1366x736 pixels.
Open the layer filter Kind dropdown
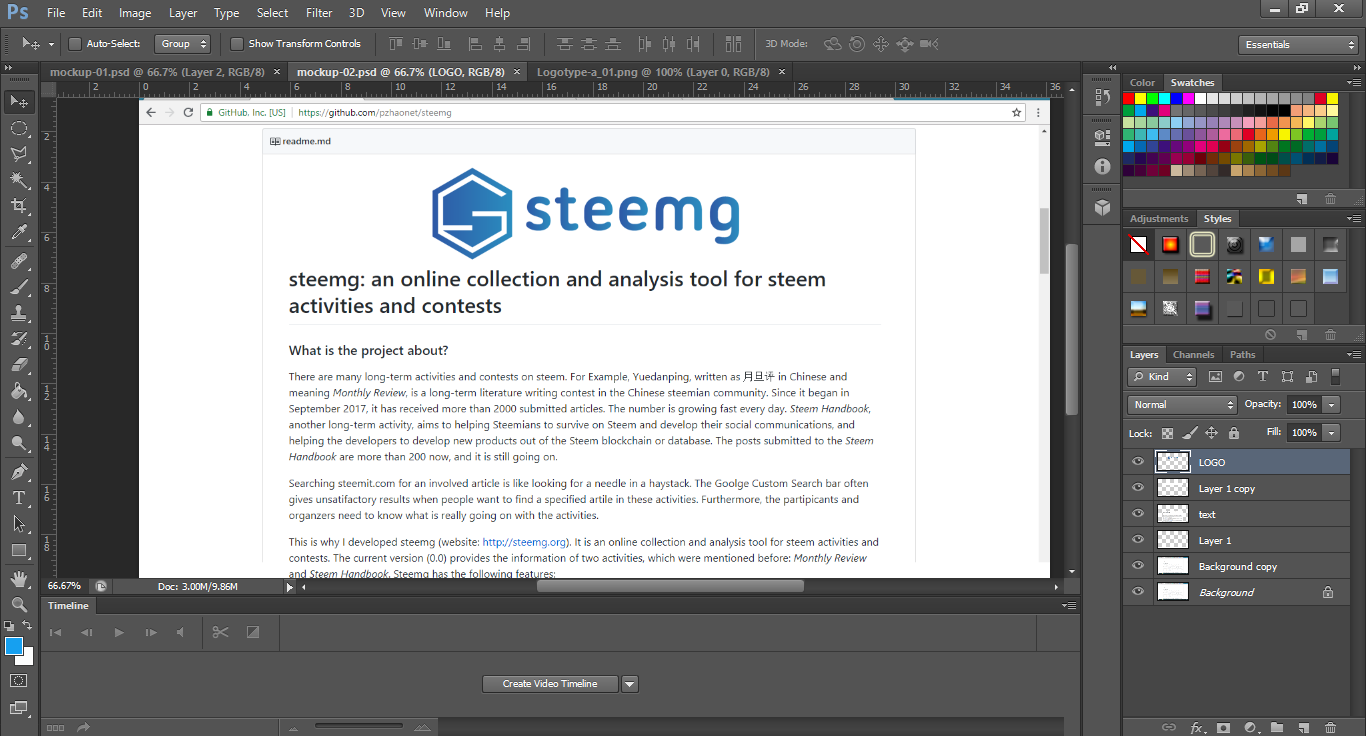[x=1162, y=377]
